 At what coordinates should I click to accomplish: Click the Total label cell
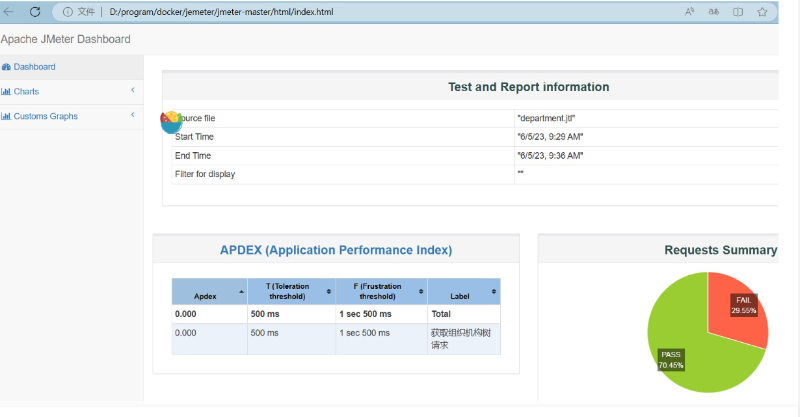pos(464,314)
